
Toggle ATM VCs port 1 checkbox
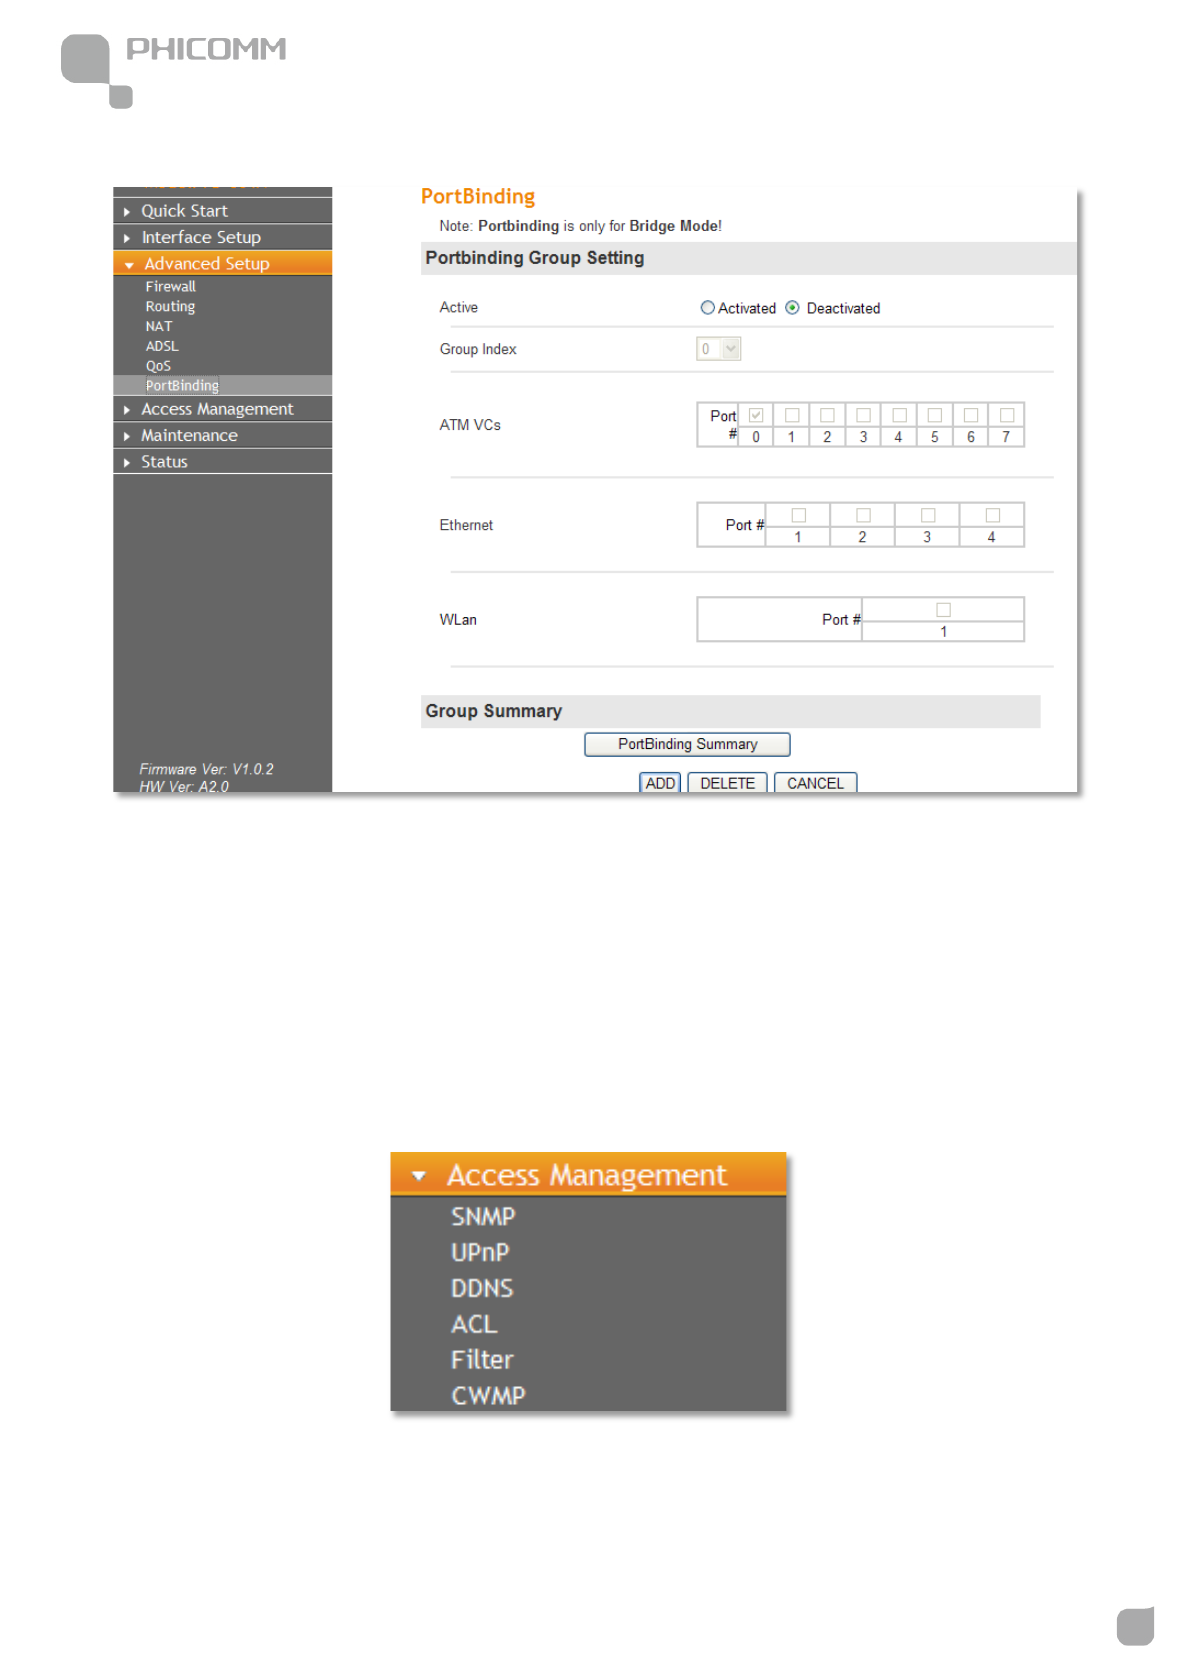pos(792,415)
